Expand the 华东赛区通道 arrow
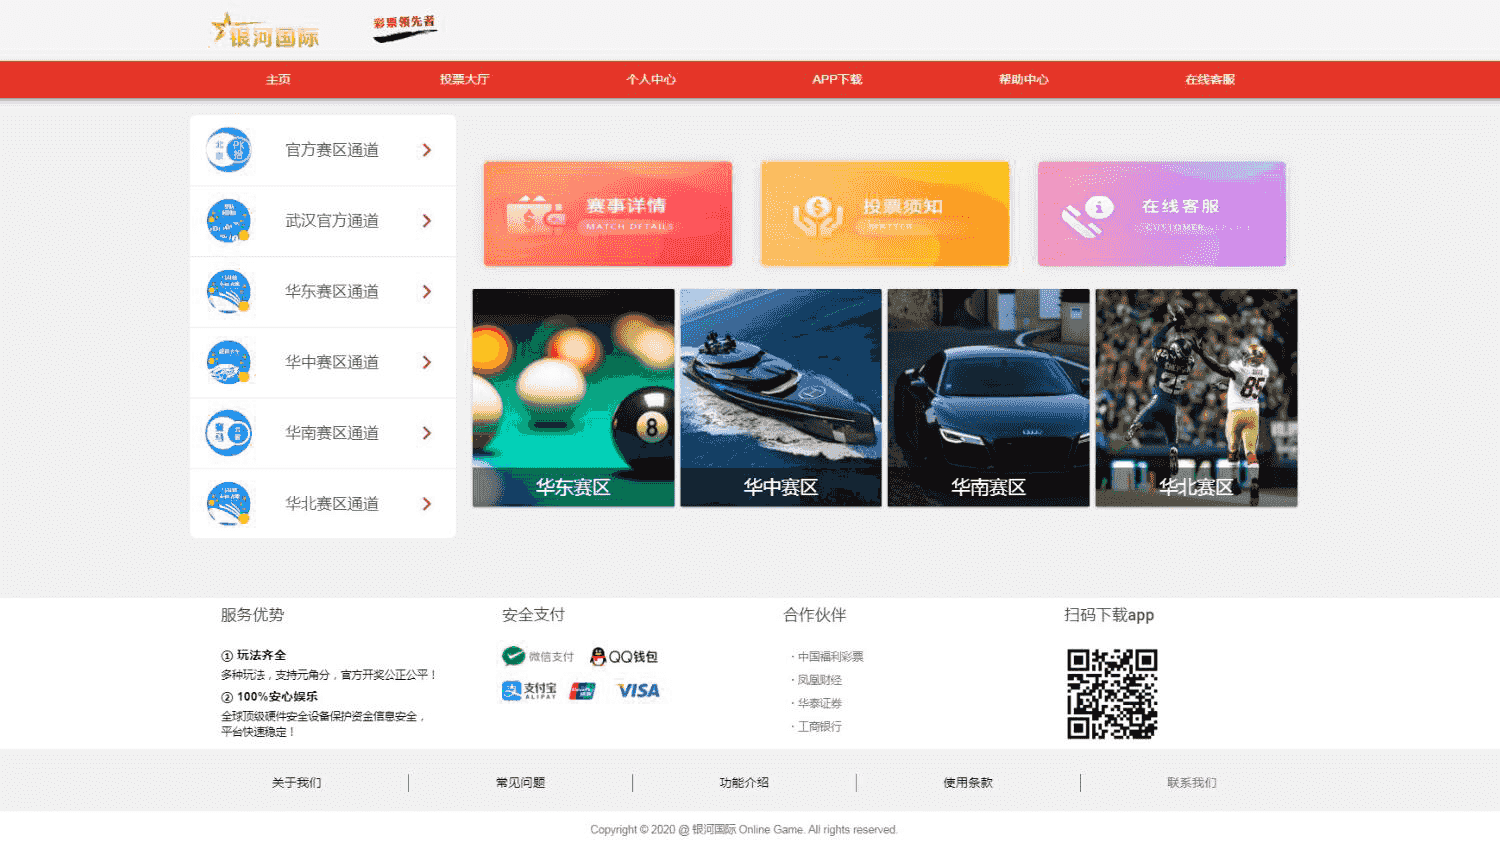 click(x=426, y=291)
